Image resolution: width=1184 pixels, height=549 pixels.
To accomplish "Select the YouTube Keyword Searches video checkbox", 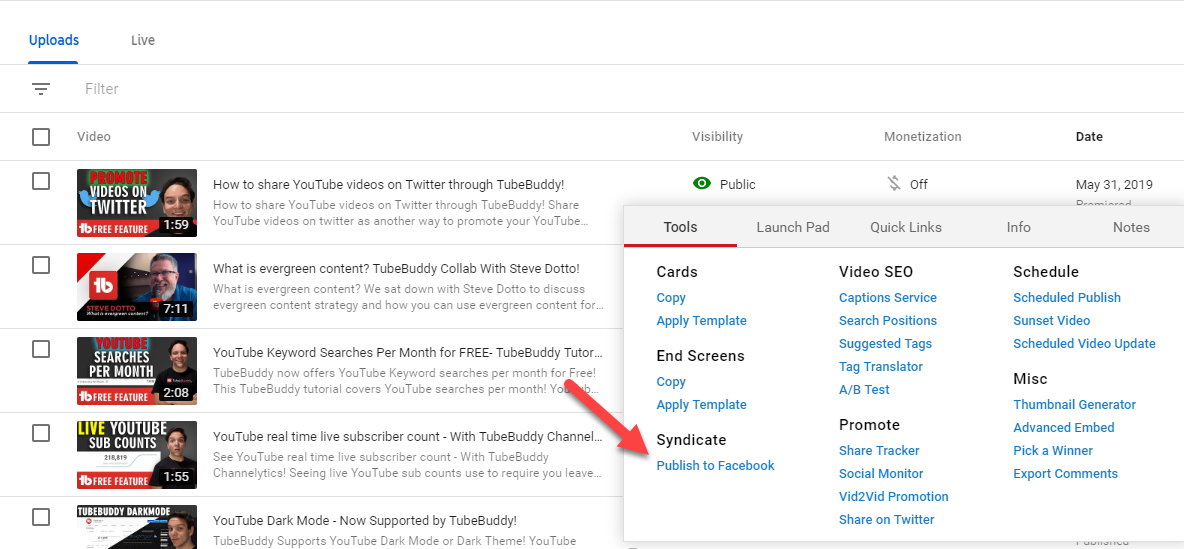I will point(41,349).
